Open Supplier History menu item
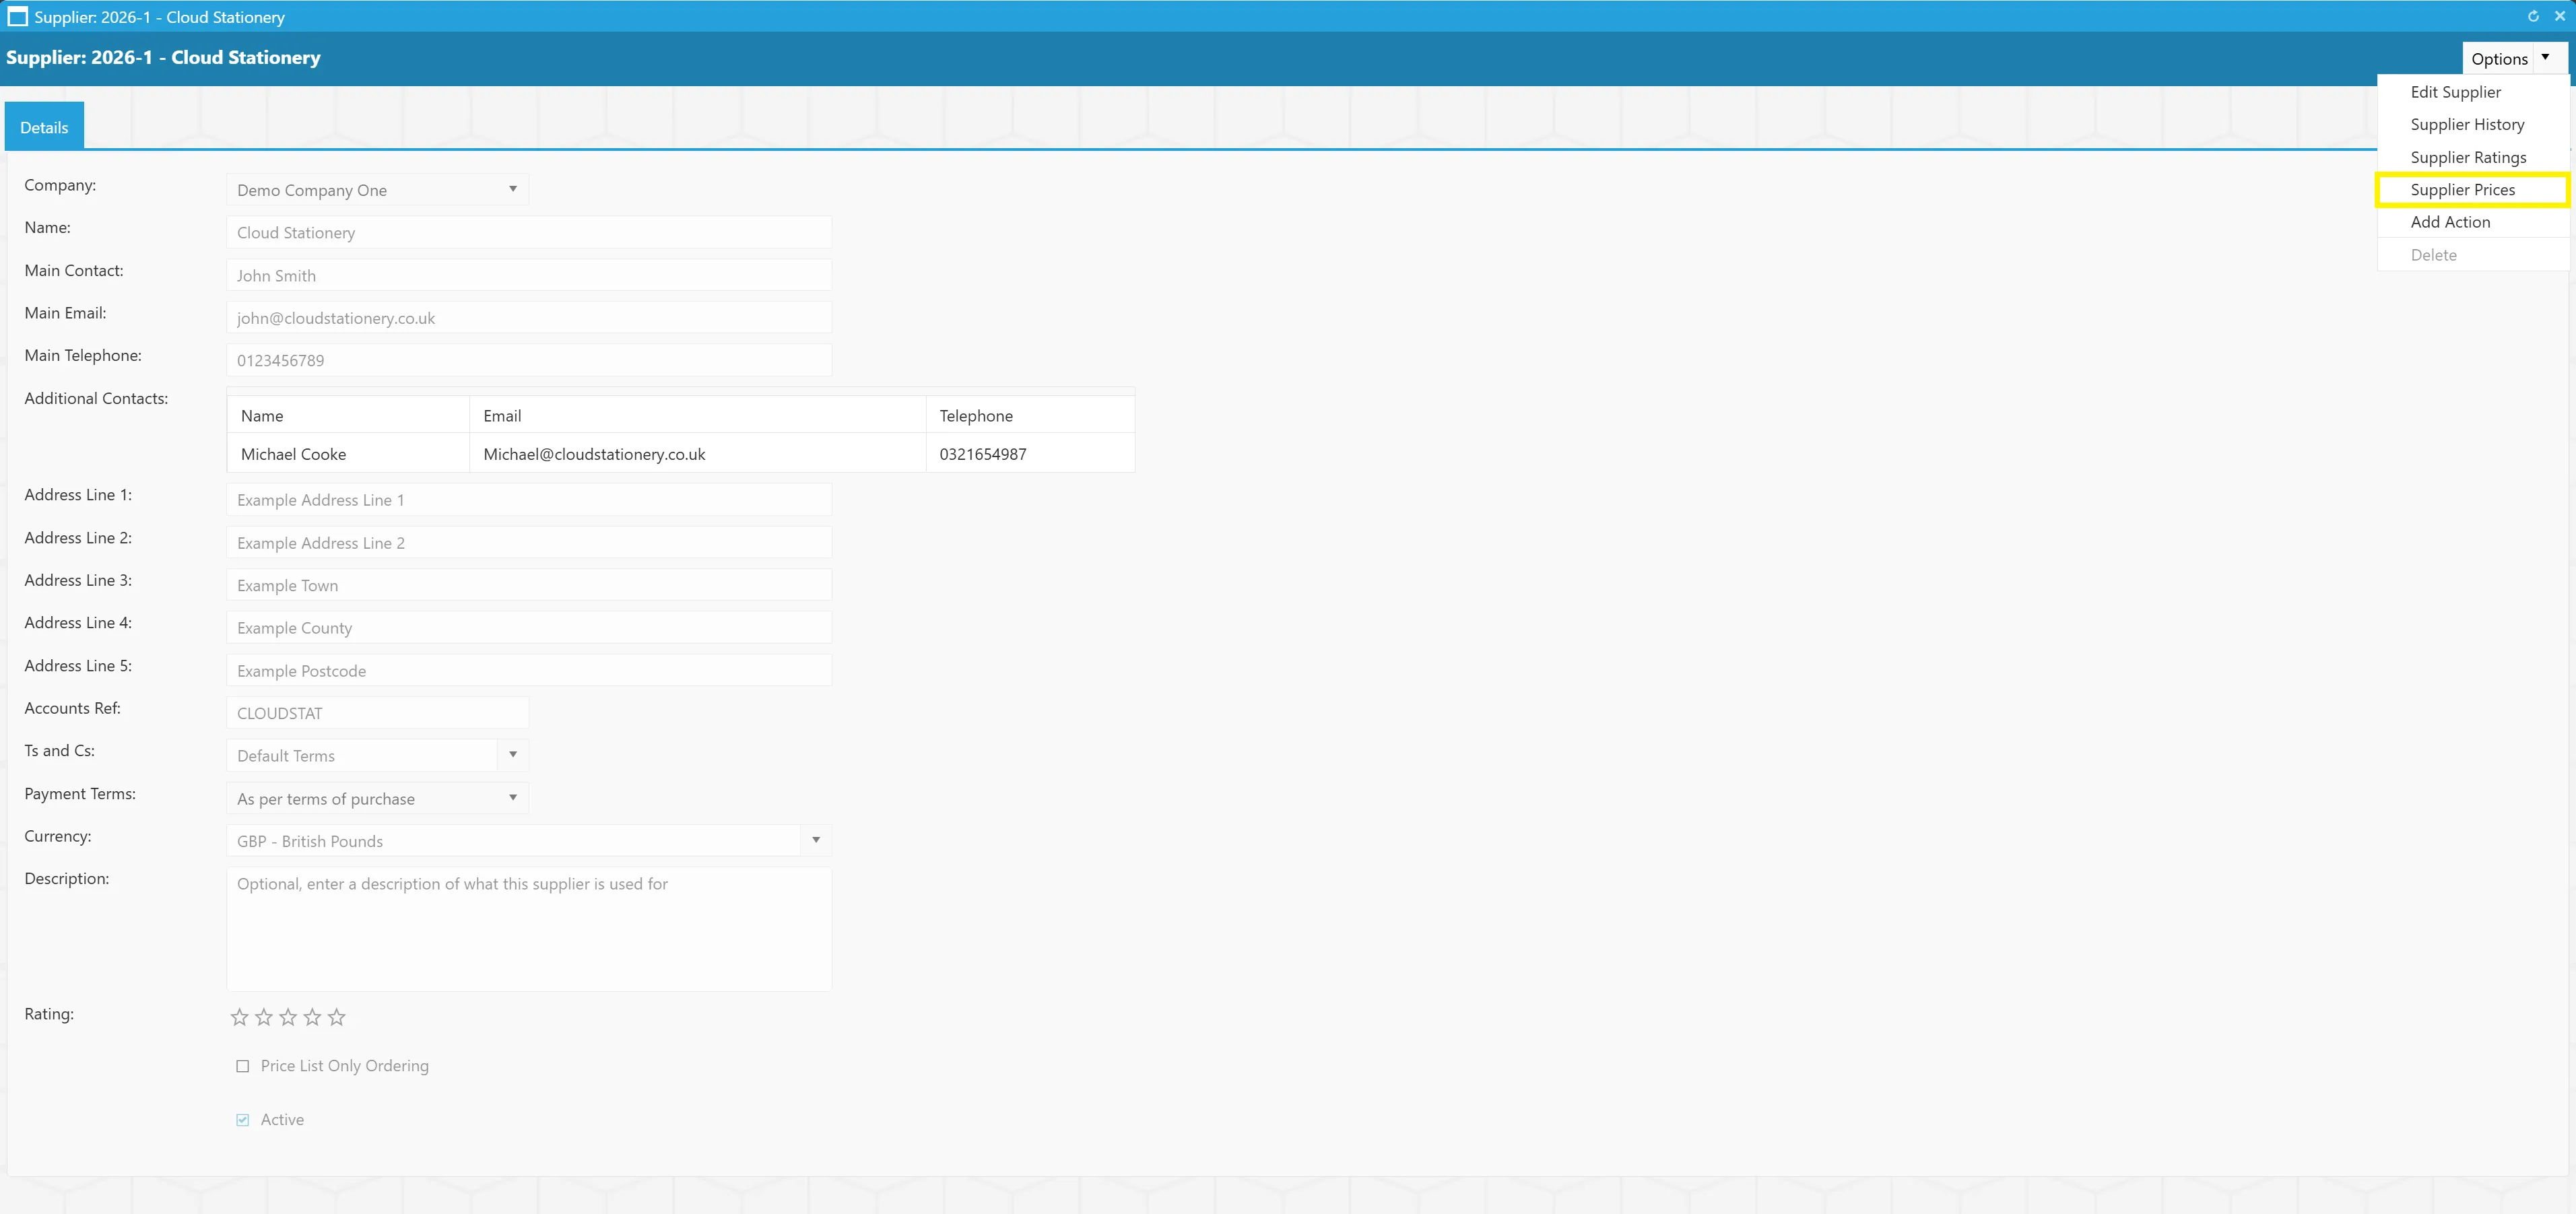2576x1214 pixels. (x=2473, y=125)
